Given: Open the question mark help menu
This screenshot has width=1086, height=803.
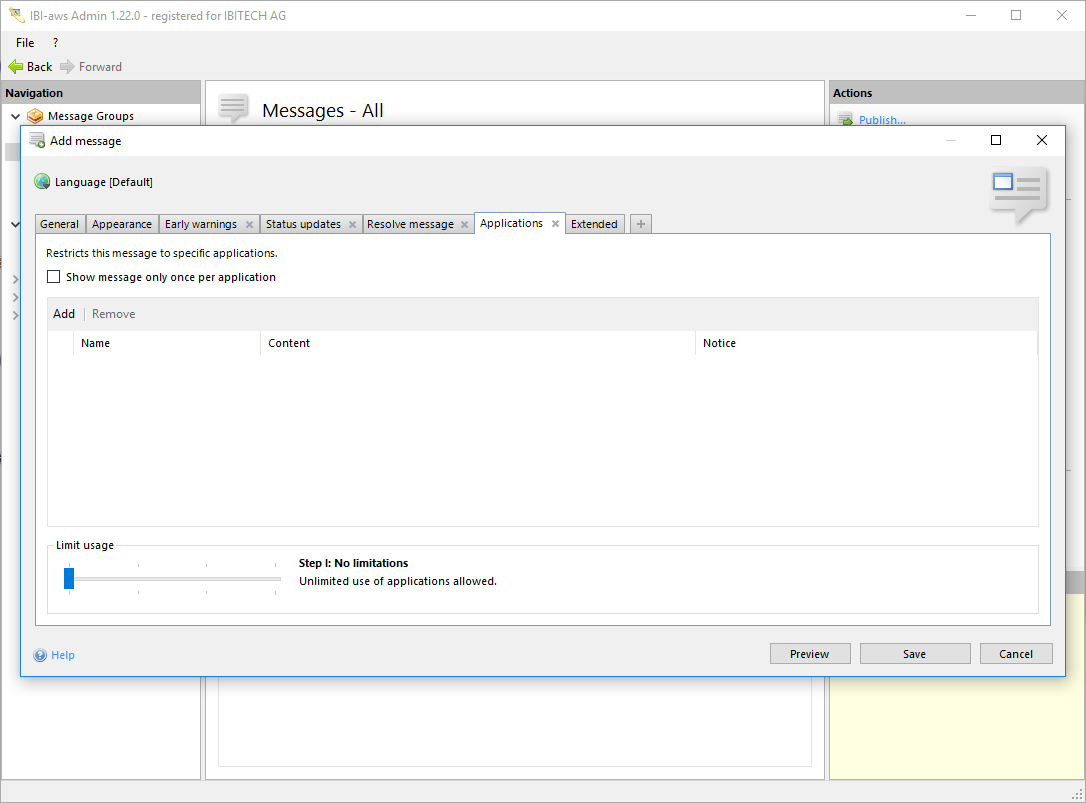Looking at the screenshot, I should click(55, 43).
